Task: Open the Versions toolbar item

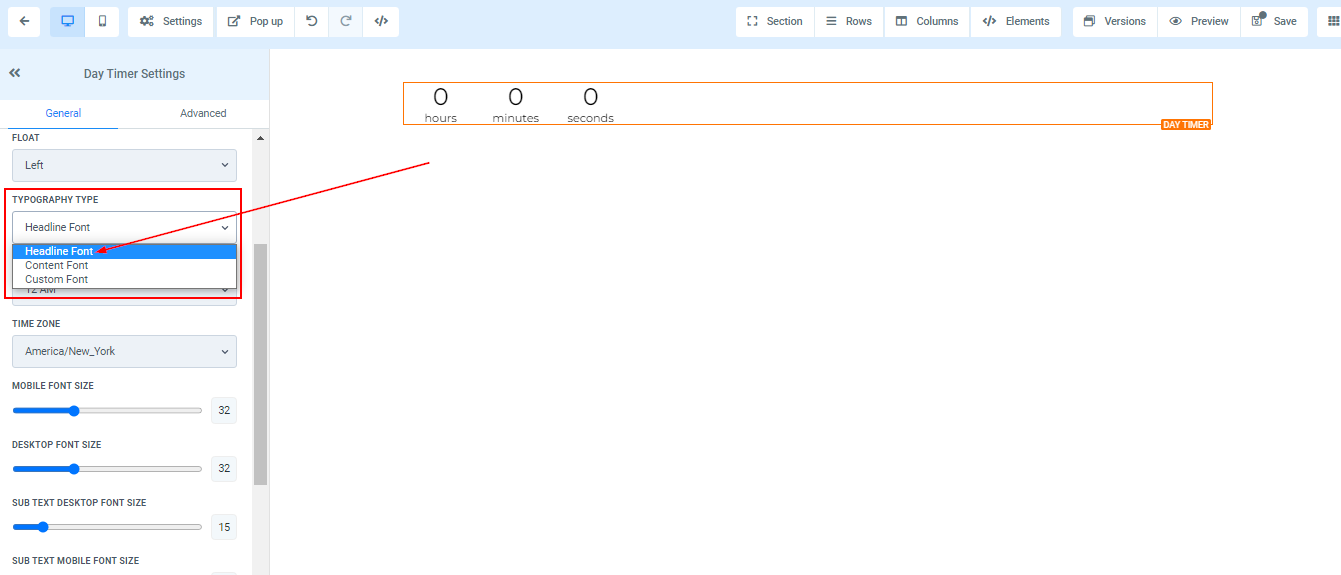Action: tap(1115, 21)
